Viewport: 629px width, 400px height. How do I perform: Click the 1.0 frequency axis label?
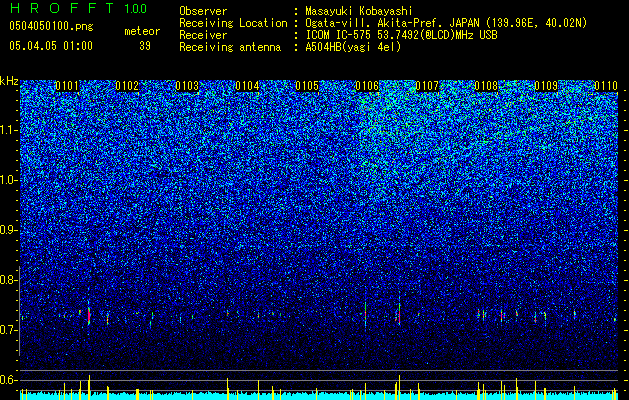tap(8, 180)
